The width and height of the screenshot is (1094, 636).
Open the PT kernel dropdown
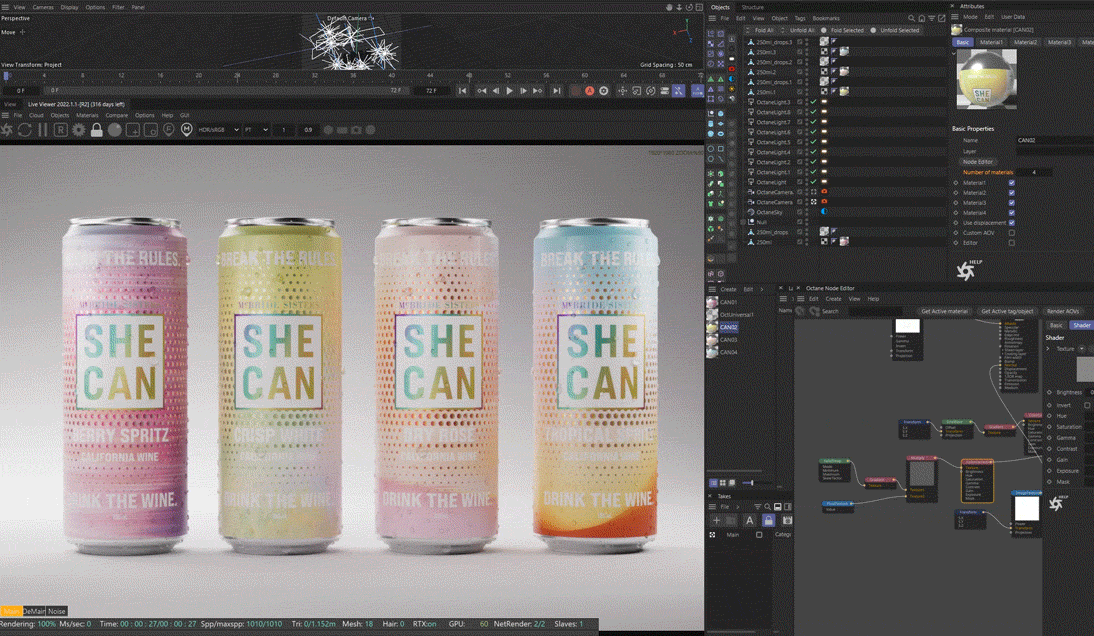click(x=256, y=130)
